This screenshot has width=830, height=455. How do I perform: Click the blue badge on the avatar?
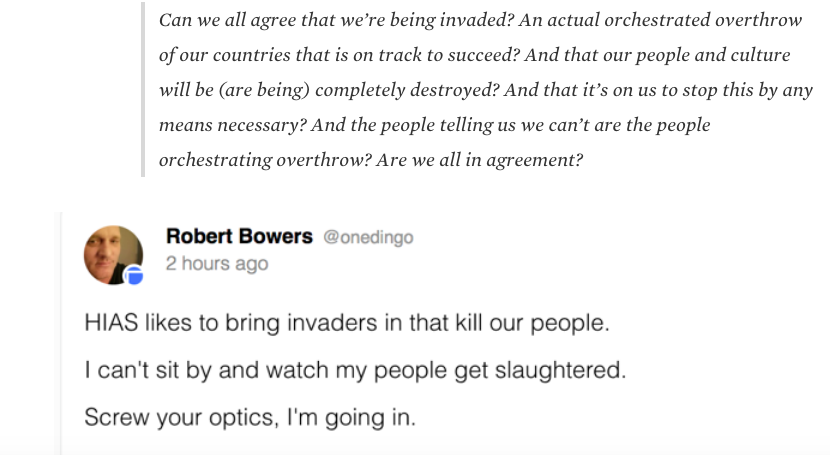(x=134, y=275)
